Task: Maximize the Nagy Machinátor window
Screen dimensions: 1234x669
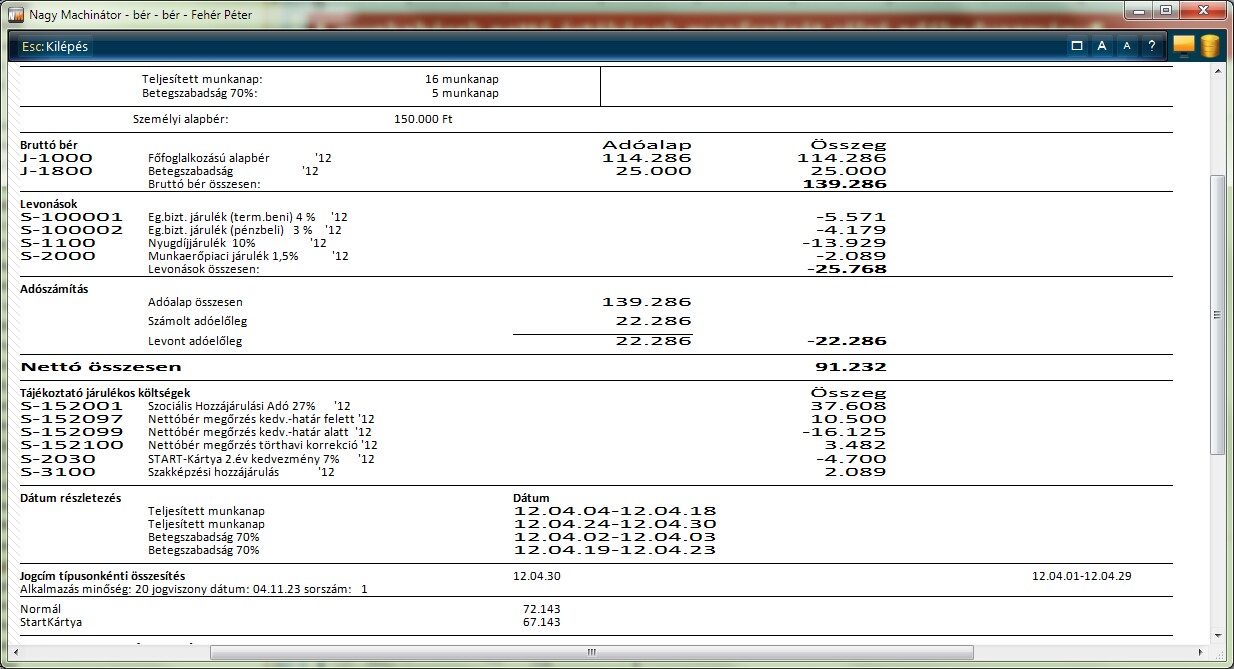Action: [1165, 10]
